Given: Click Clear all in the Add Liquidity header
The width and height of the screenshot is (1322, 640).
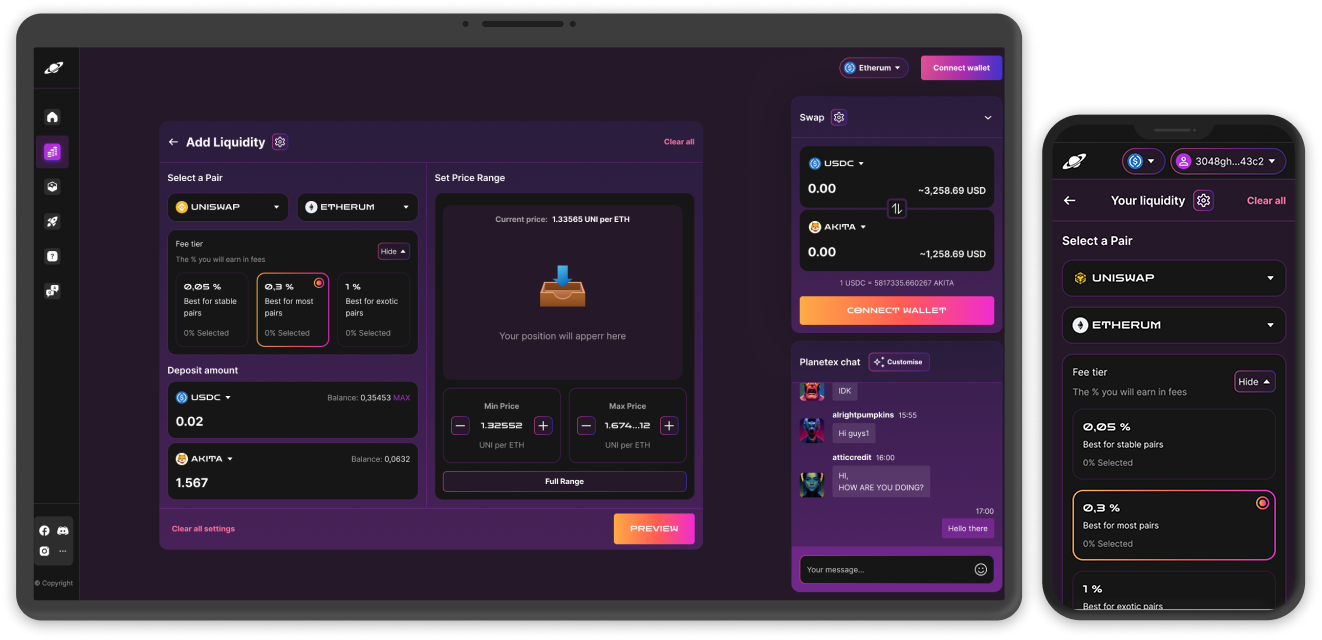Looking at the screenshot, I should coord(679,142).
